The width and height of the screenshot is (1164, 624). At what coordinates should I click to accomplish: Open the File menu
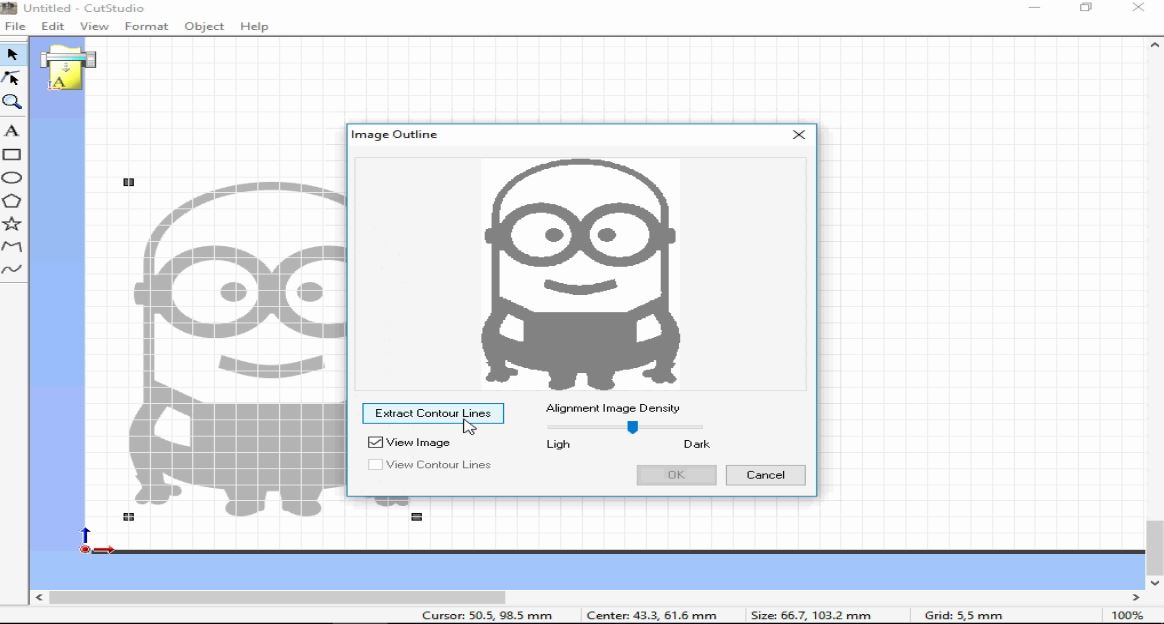[x=15, y=26]
